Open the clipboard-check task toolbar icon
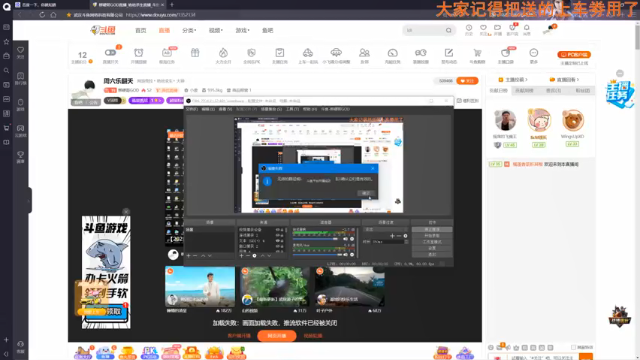The image size is (640, 360). coord(280,53)
